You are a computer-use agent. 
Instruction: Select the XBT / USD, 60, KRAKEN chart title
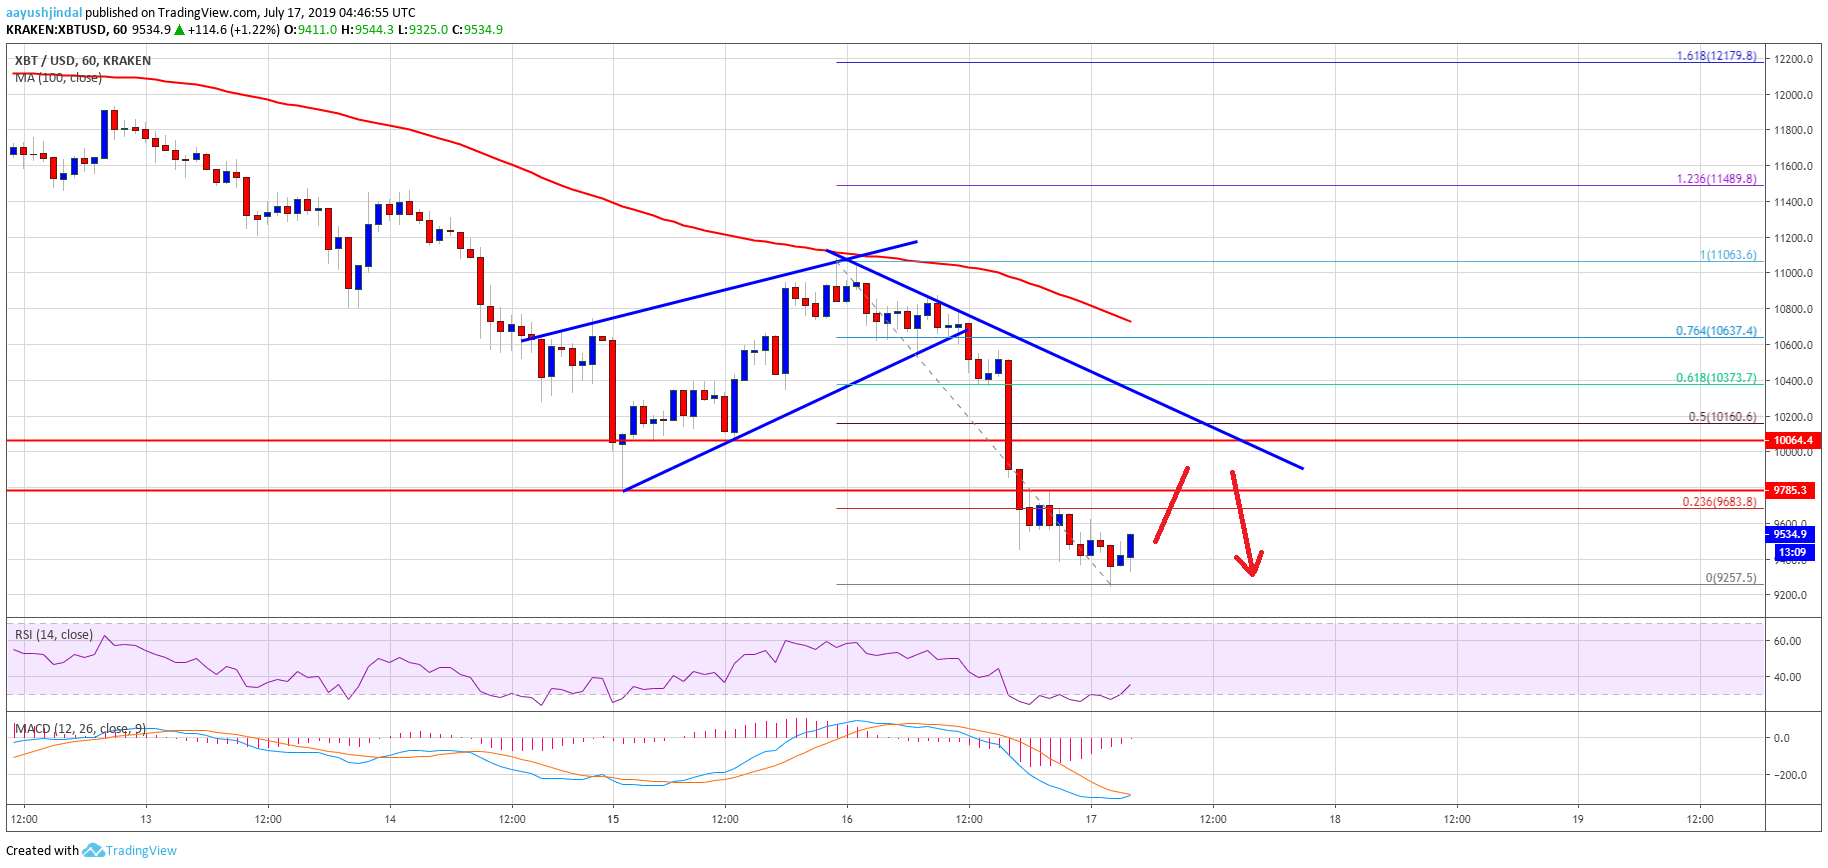click(83, 61)
